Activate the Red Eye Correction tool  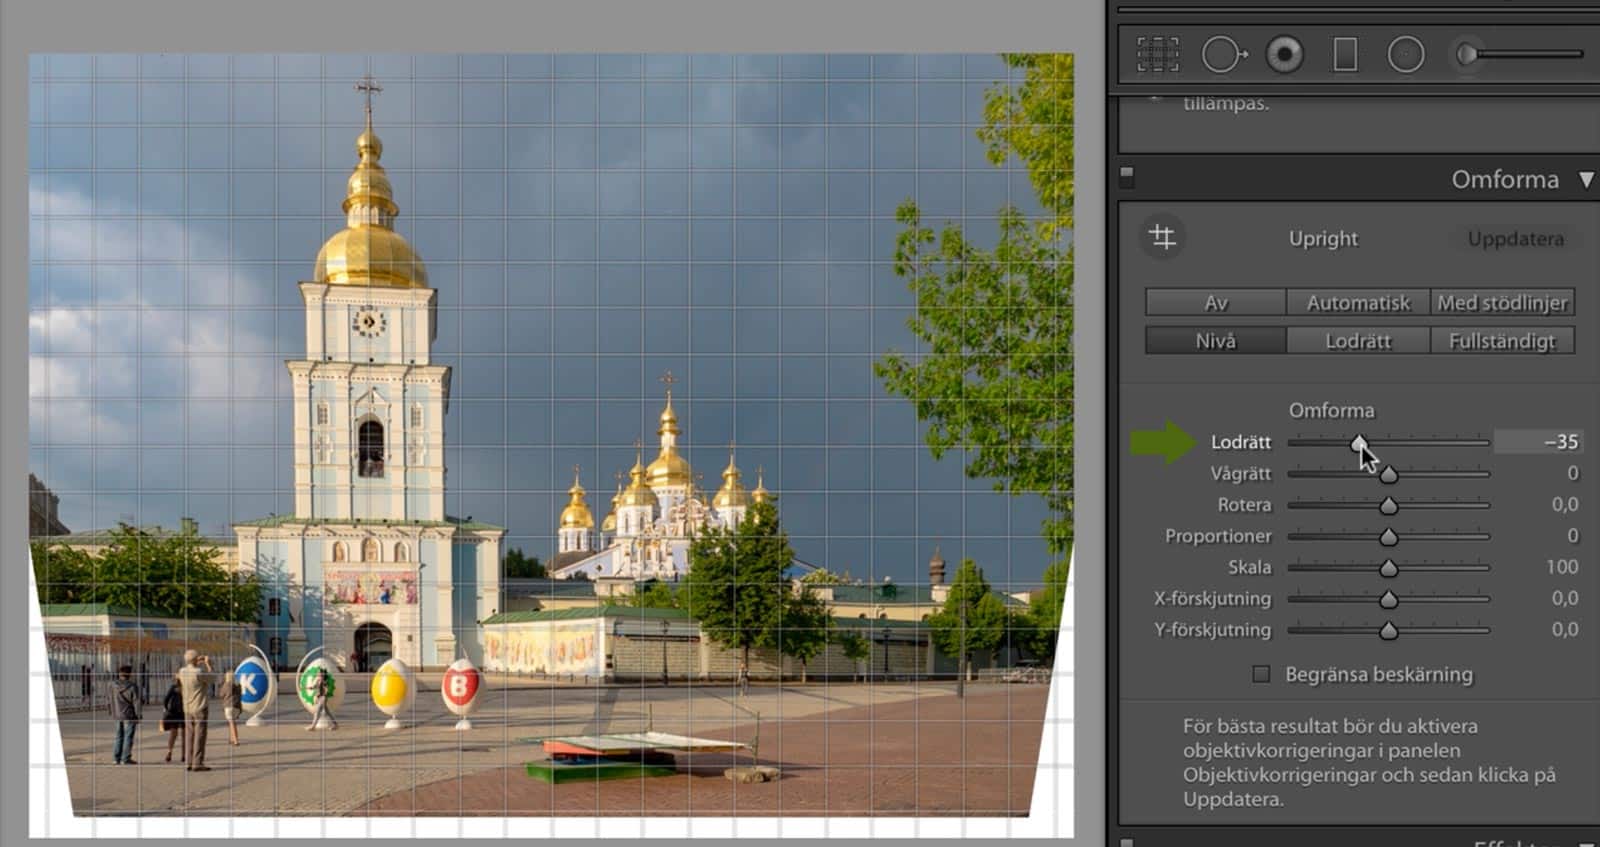click(1284, 54)
